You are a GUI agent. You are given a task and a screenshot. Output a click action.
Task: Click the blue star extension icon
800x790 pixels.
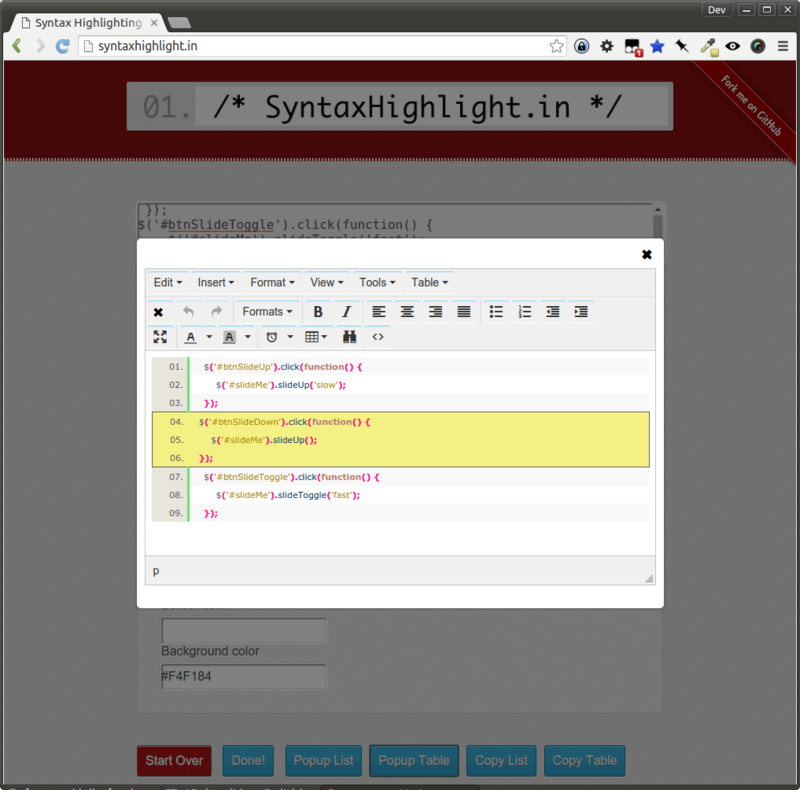coord(657,46)
